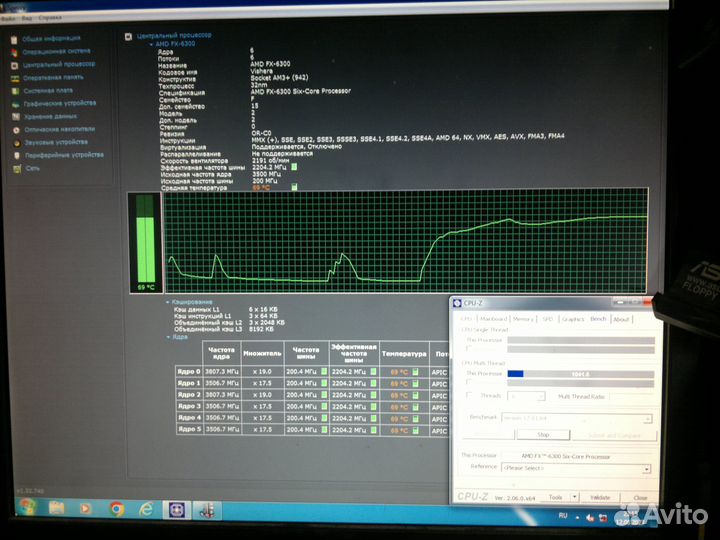Collapse the AMD FX-6300 tree node

pos(151,45)
